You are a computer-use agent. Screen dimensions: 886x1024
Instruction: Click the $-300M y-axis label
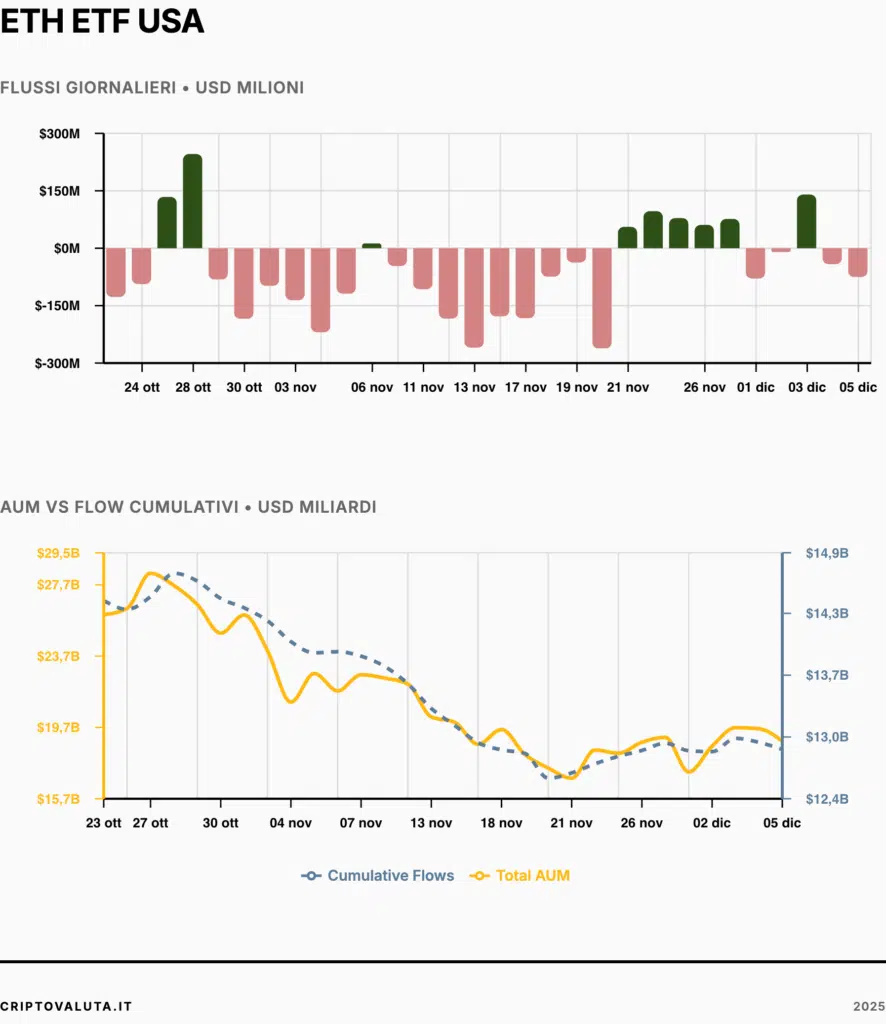[57, 363]
